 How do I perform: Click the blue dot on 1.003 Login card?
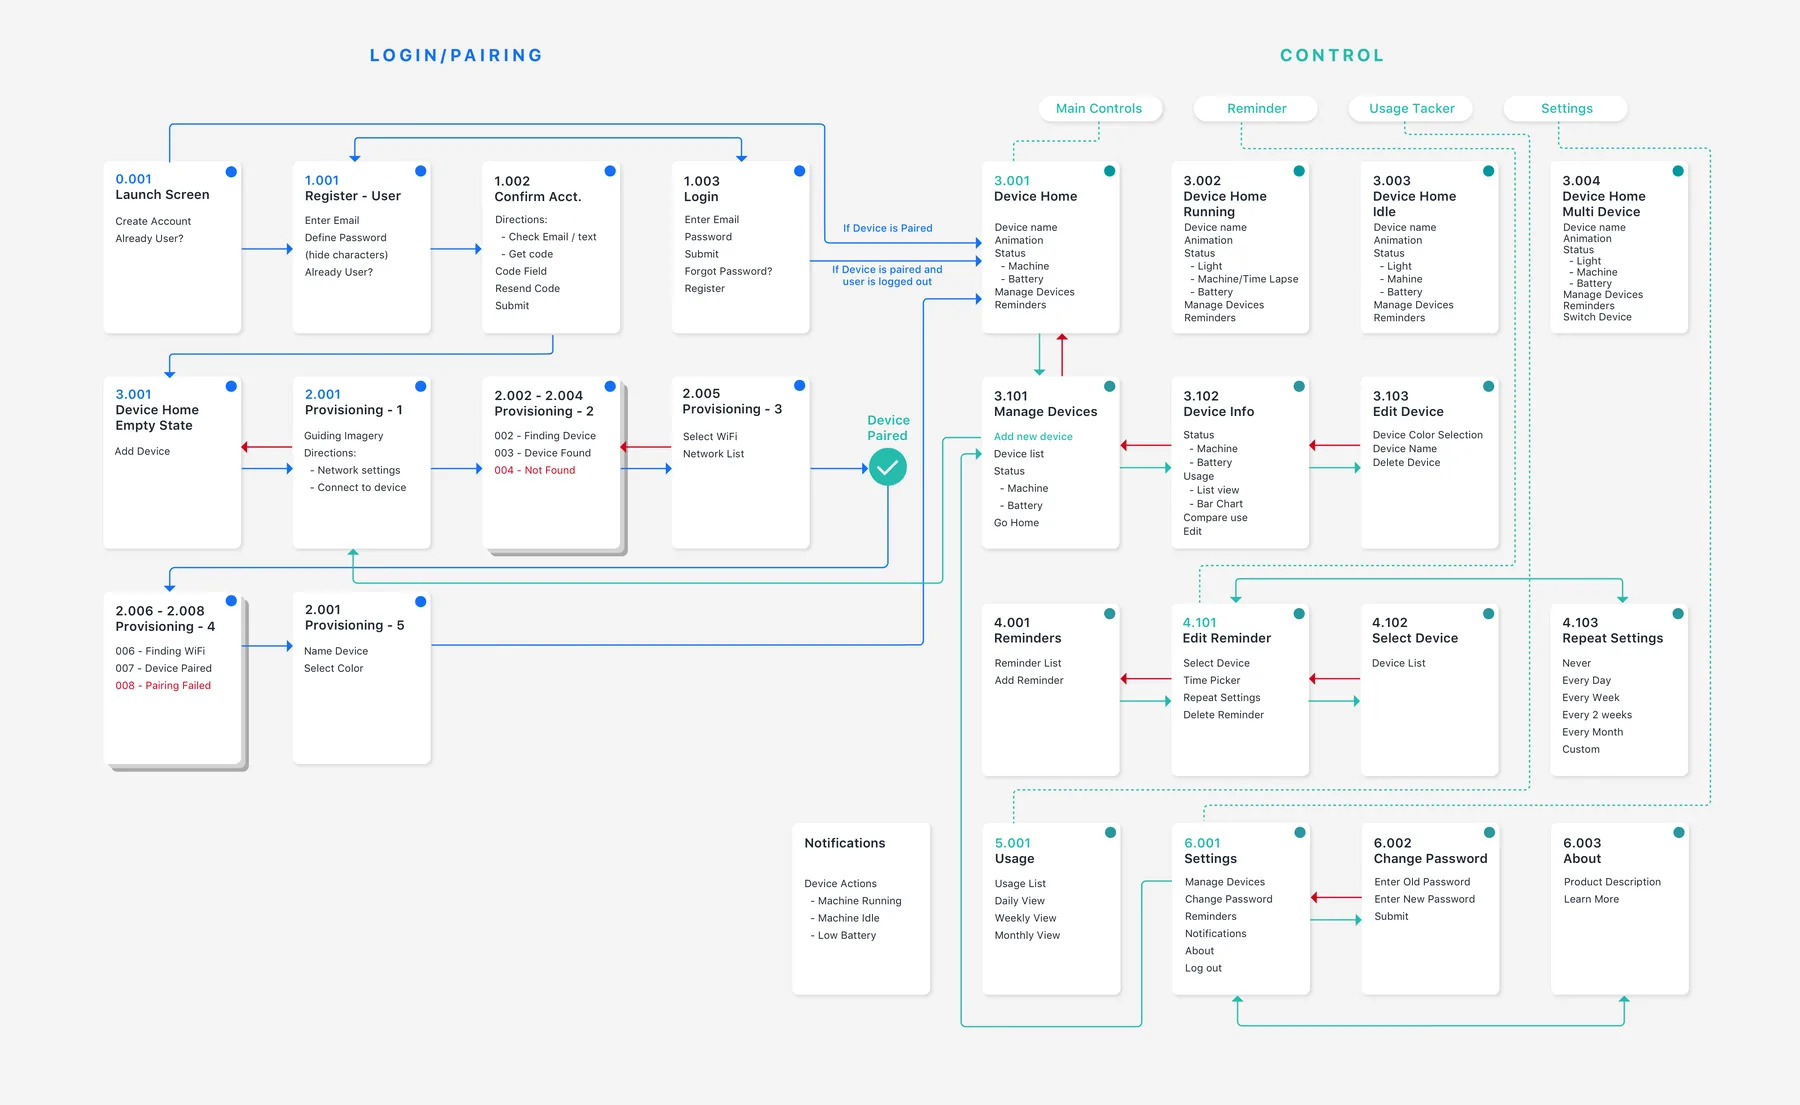point(800,171)
